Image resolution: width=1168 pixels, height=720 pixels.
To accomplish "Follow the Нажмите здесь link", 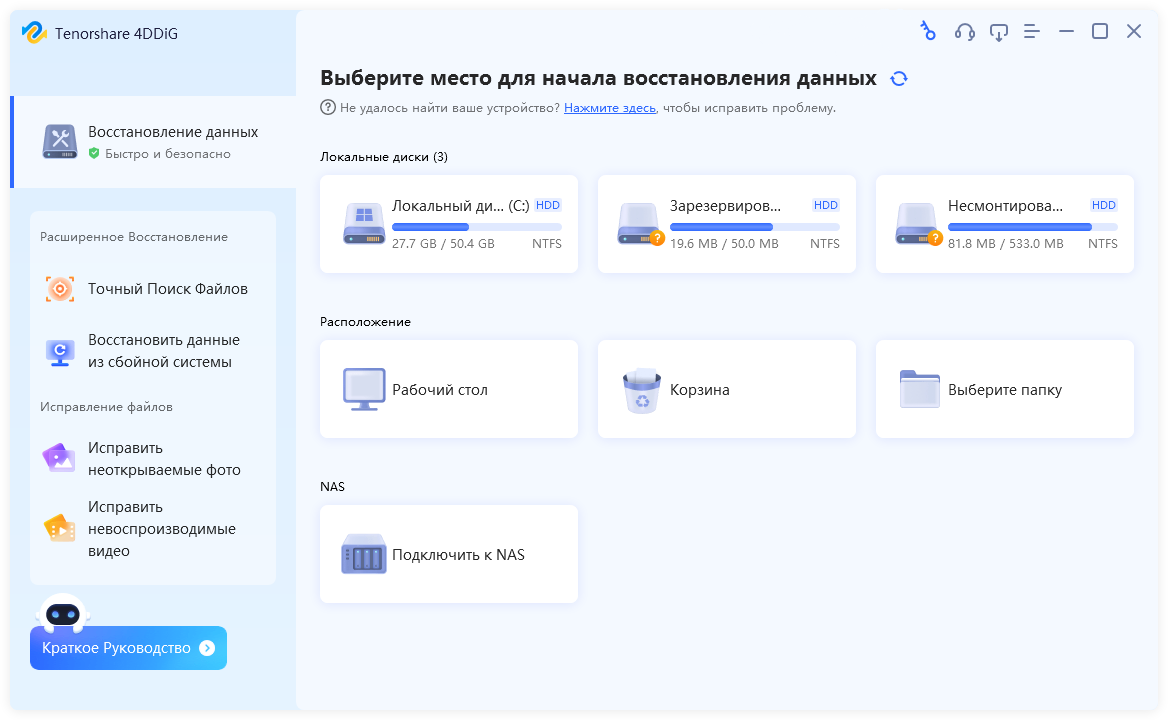I will point(609,107).
